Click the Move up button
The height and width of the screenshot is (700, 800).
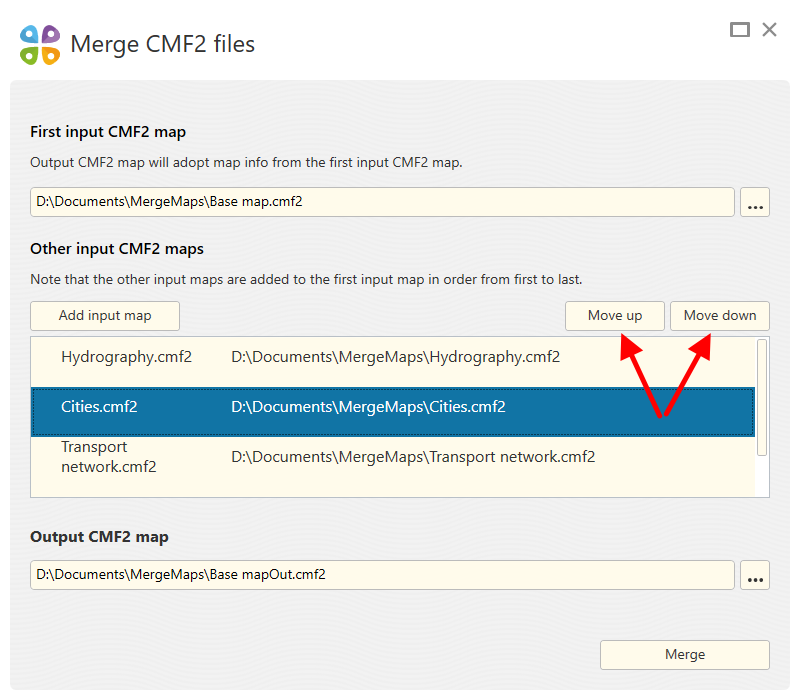tap(614, 315)
